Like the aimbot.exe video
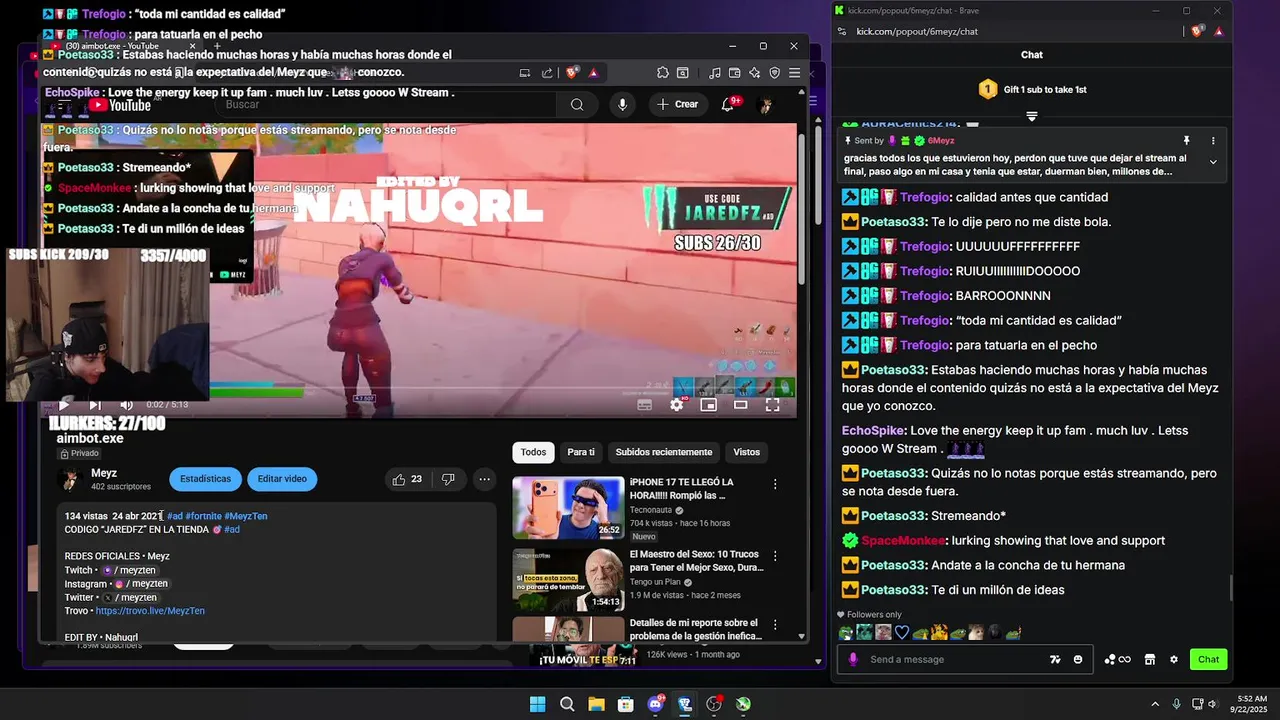Screen dimensions: 1280x720 click(x=407, y=479)
